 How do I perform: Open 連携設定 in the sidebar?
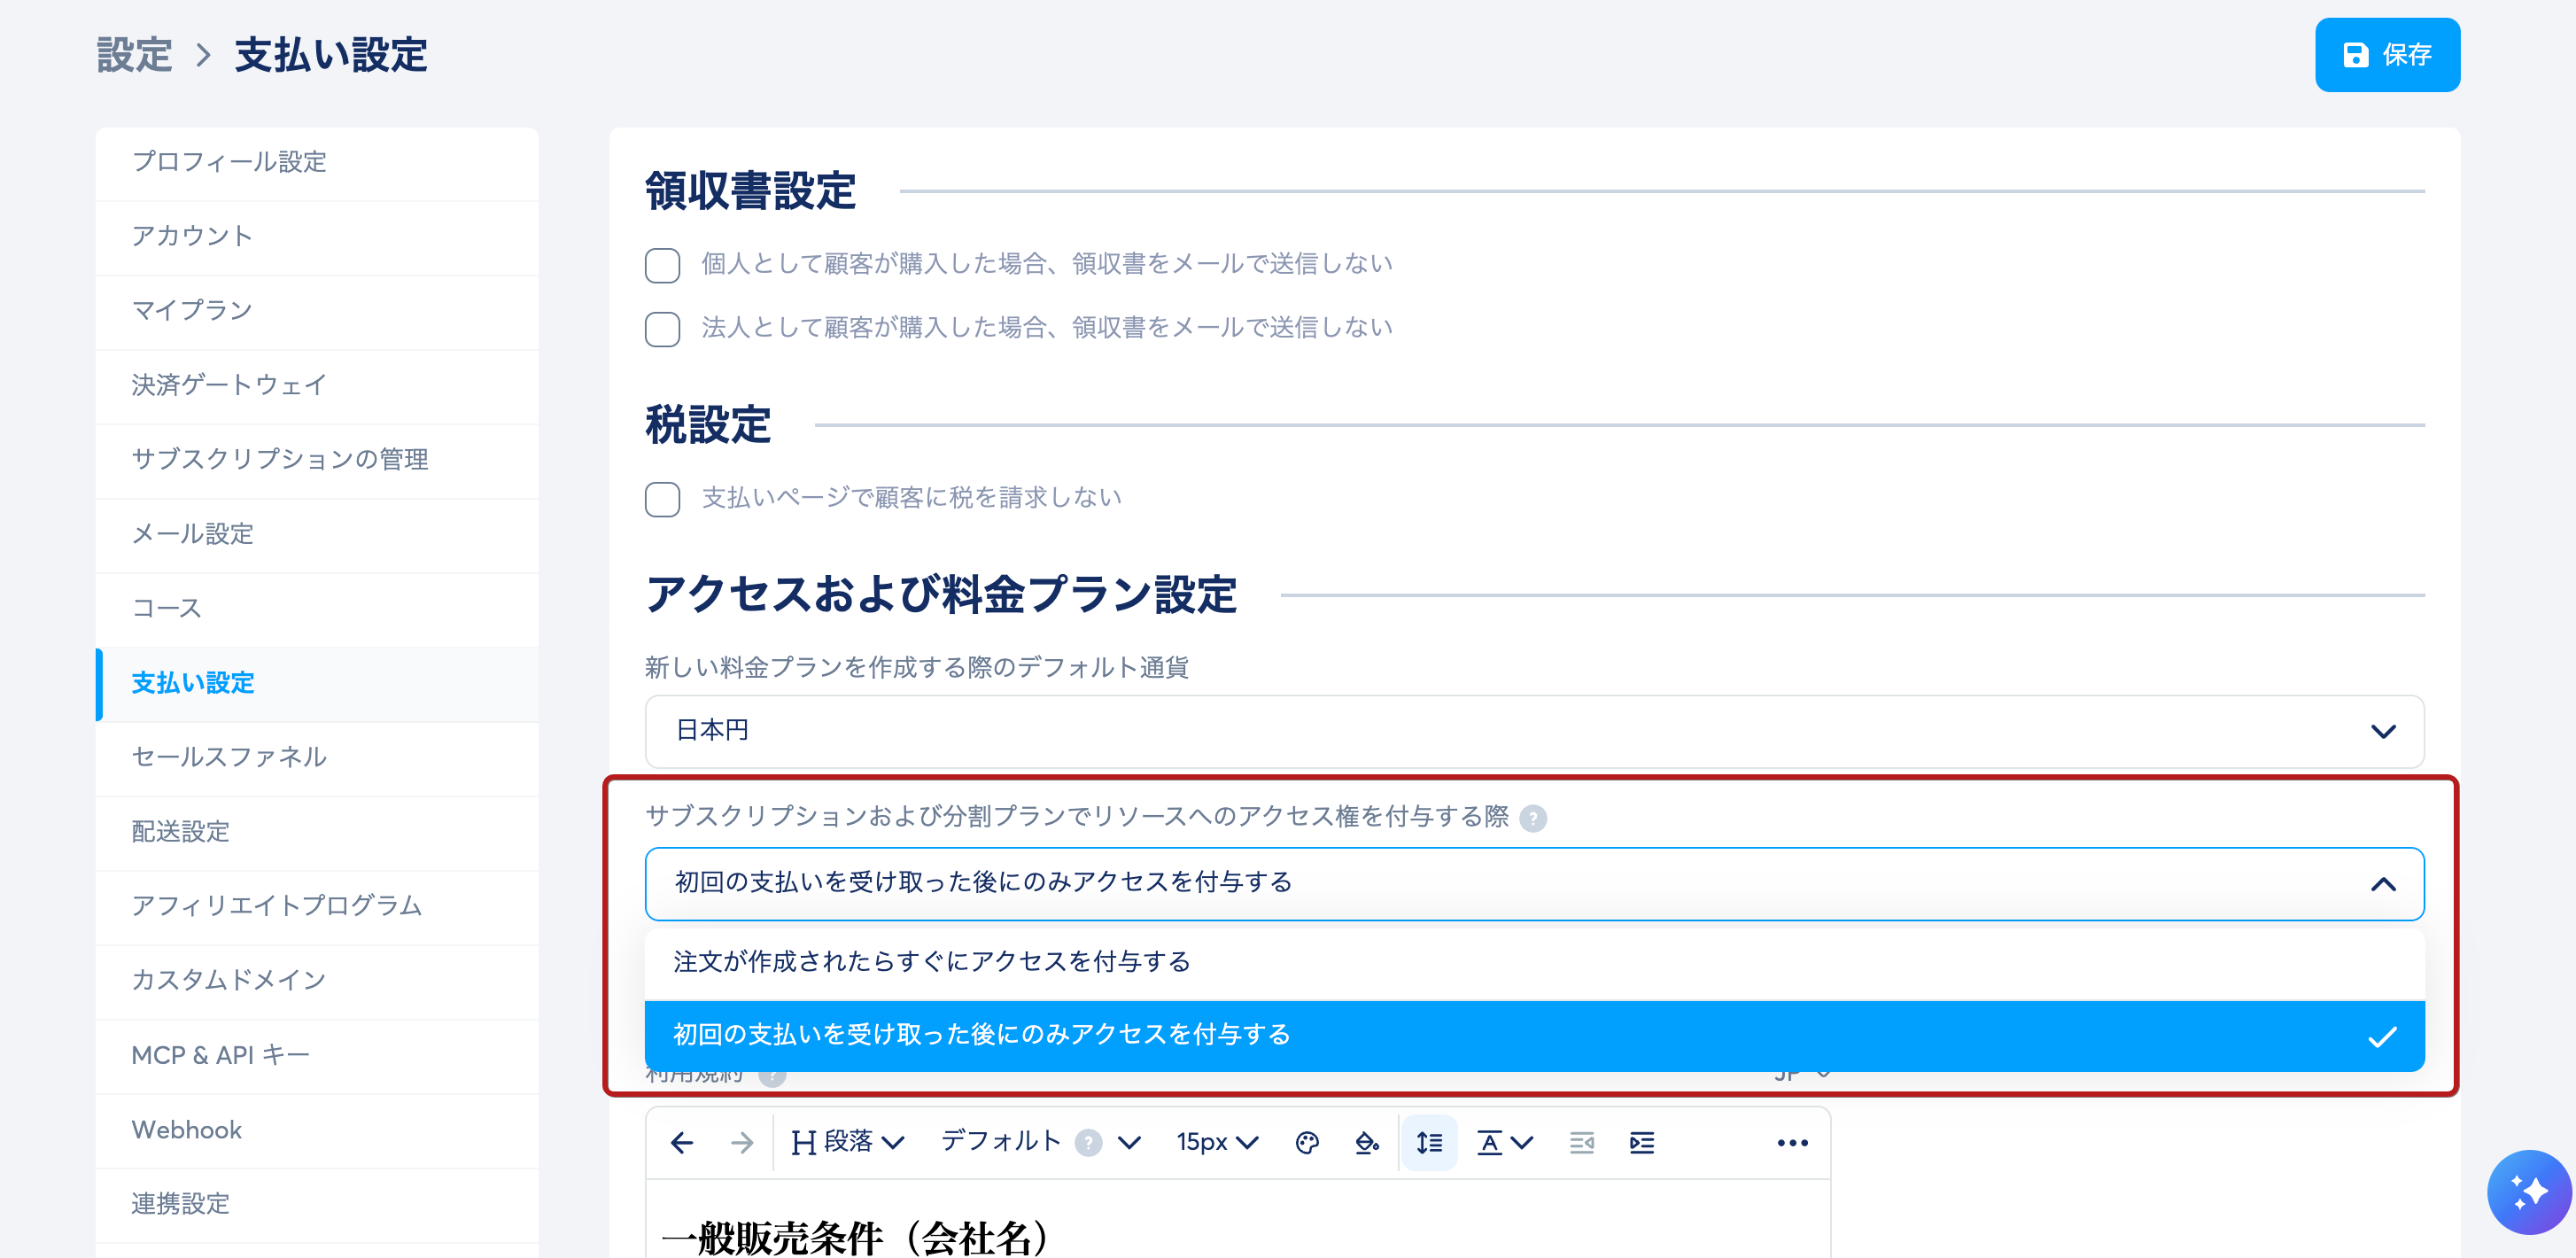click(317, 1205)
